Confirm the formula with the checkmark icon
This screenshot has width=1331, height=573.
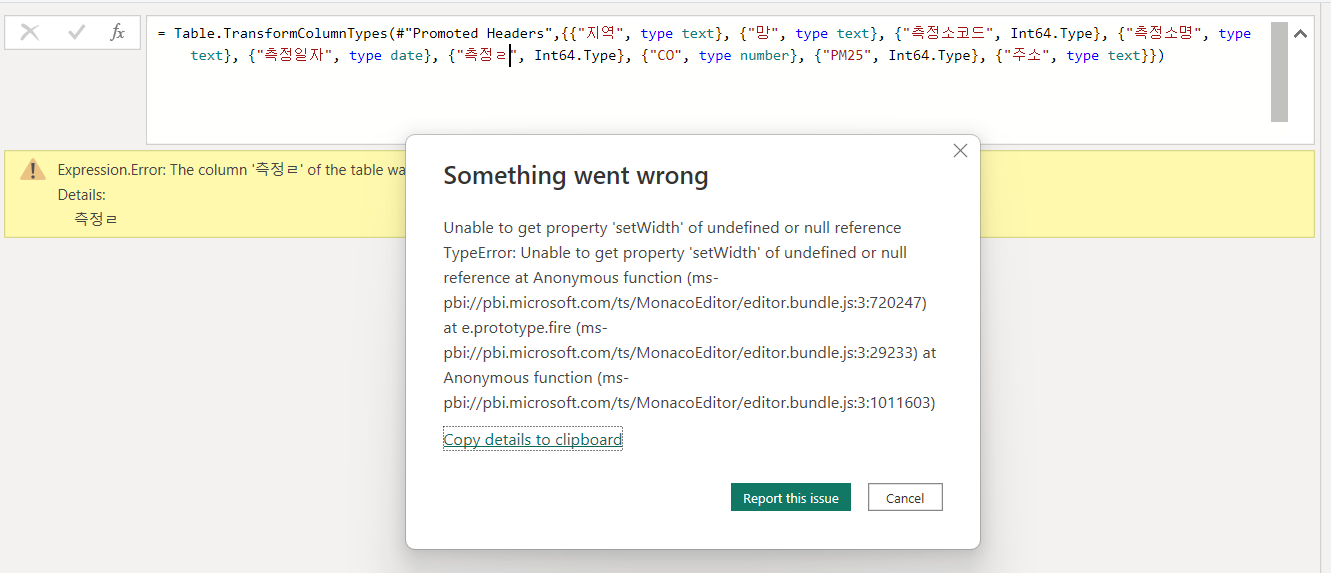76,33
